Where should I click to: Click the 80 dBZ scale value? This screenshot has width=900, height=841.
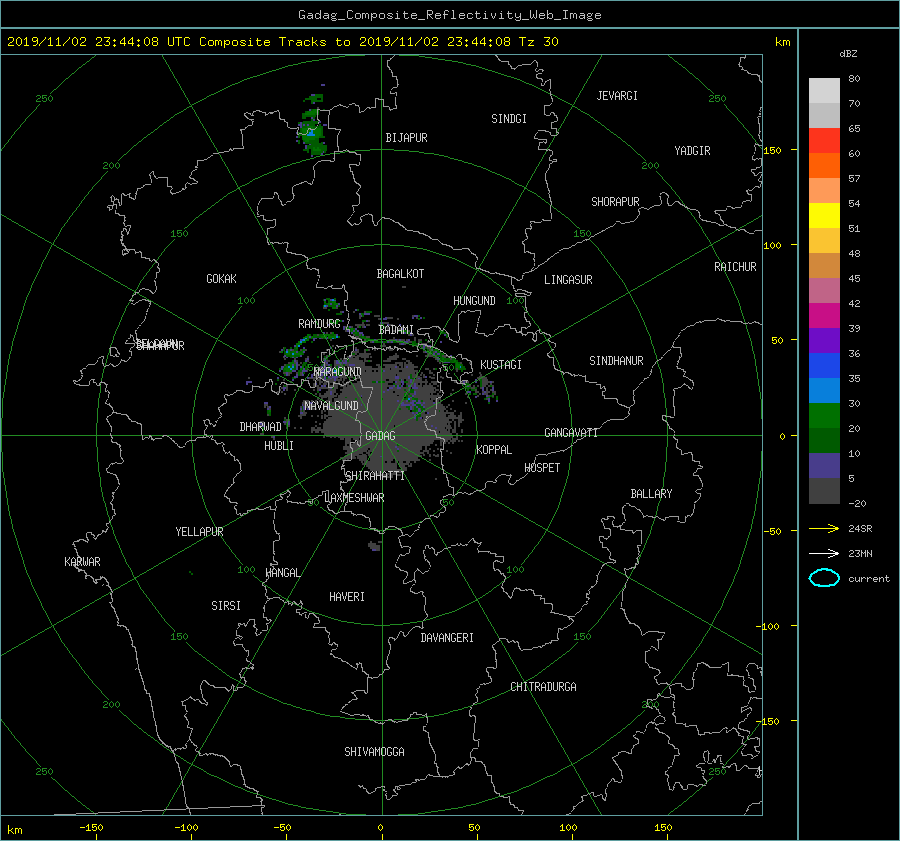854,79
